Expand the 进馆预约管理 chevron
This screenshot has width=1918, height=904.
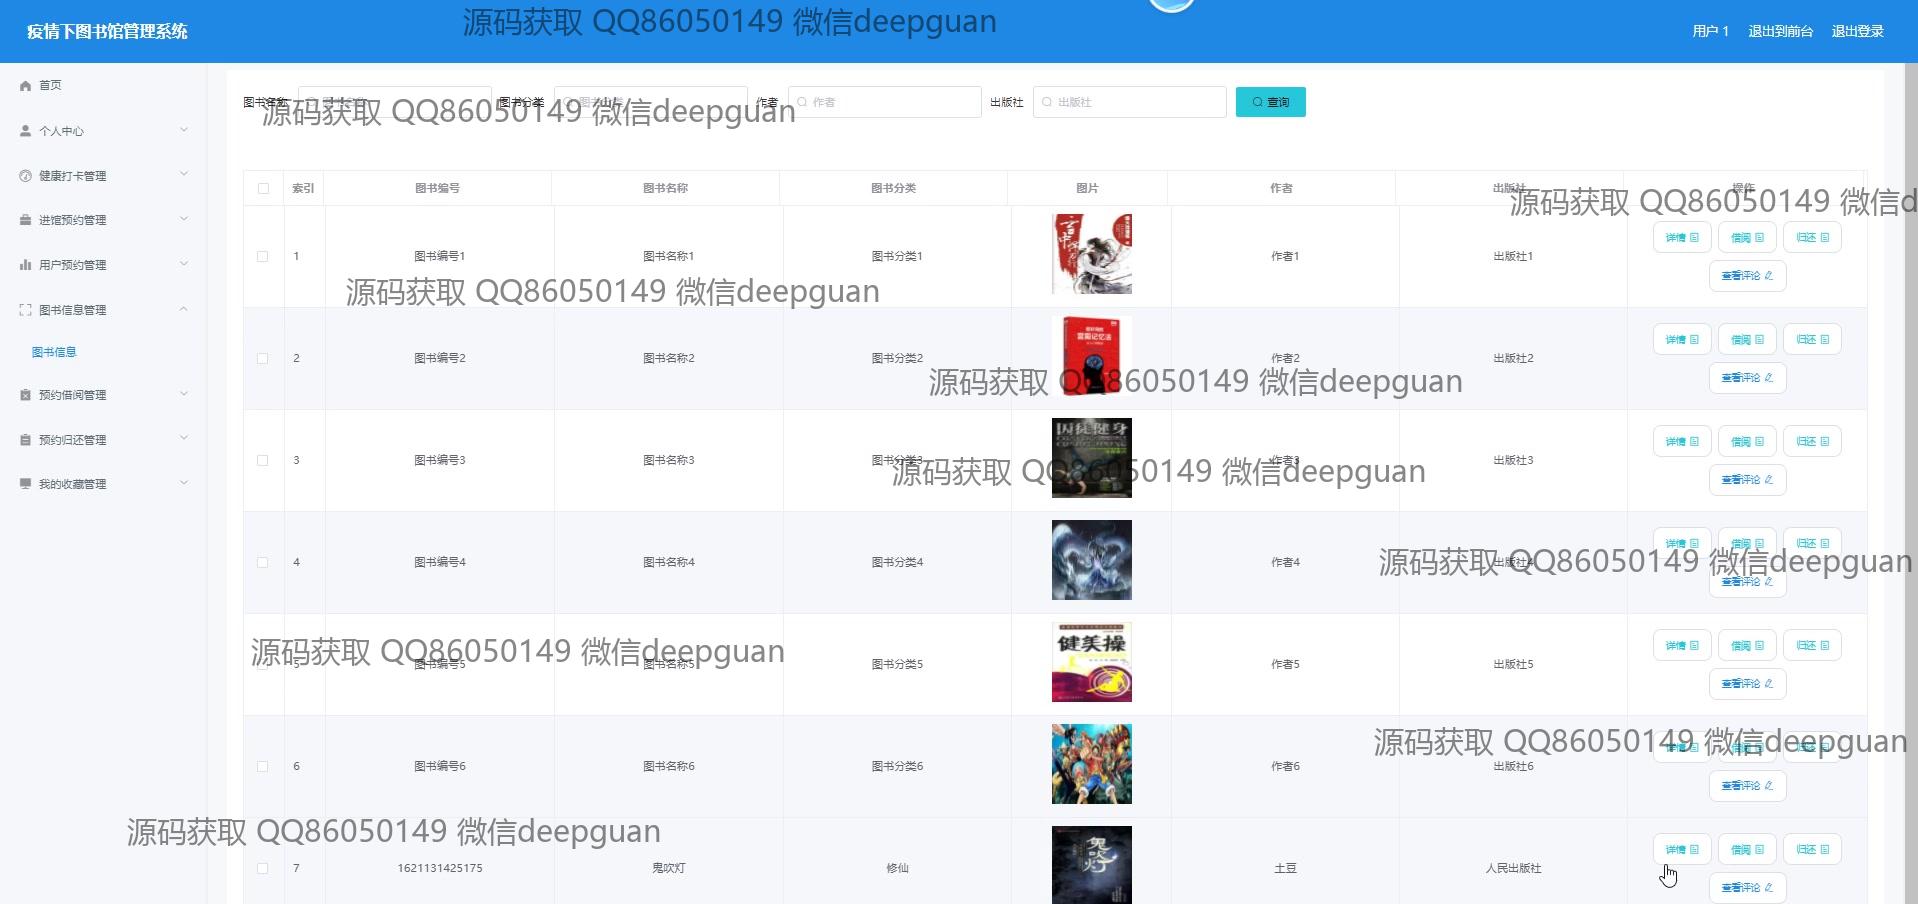pos(184,219)
